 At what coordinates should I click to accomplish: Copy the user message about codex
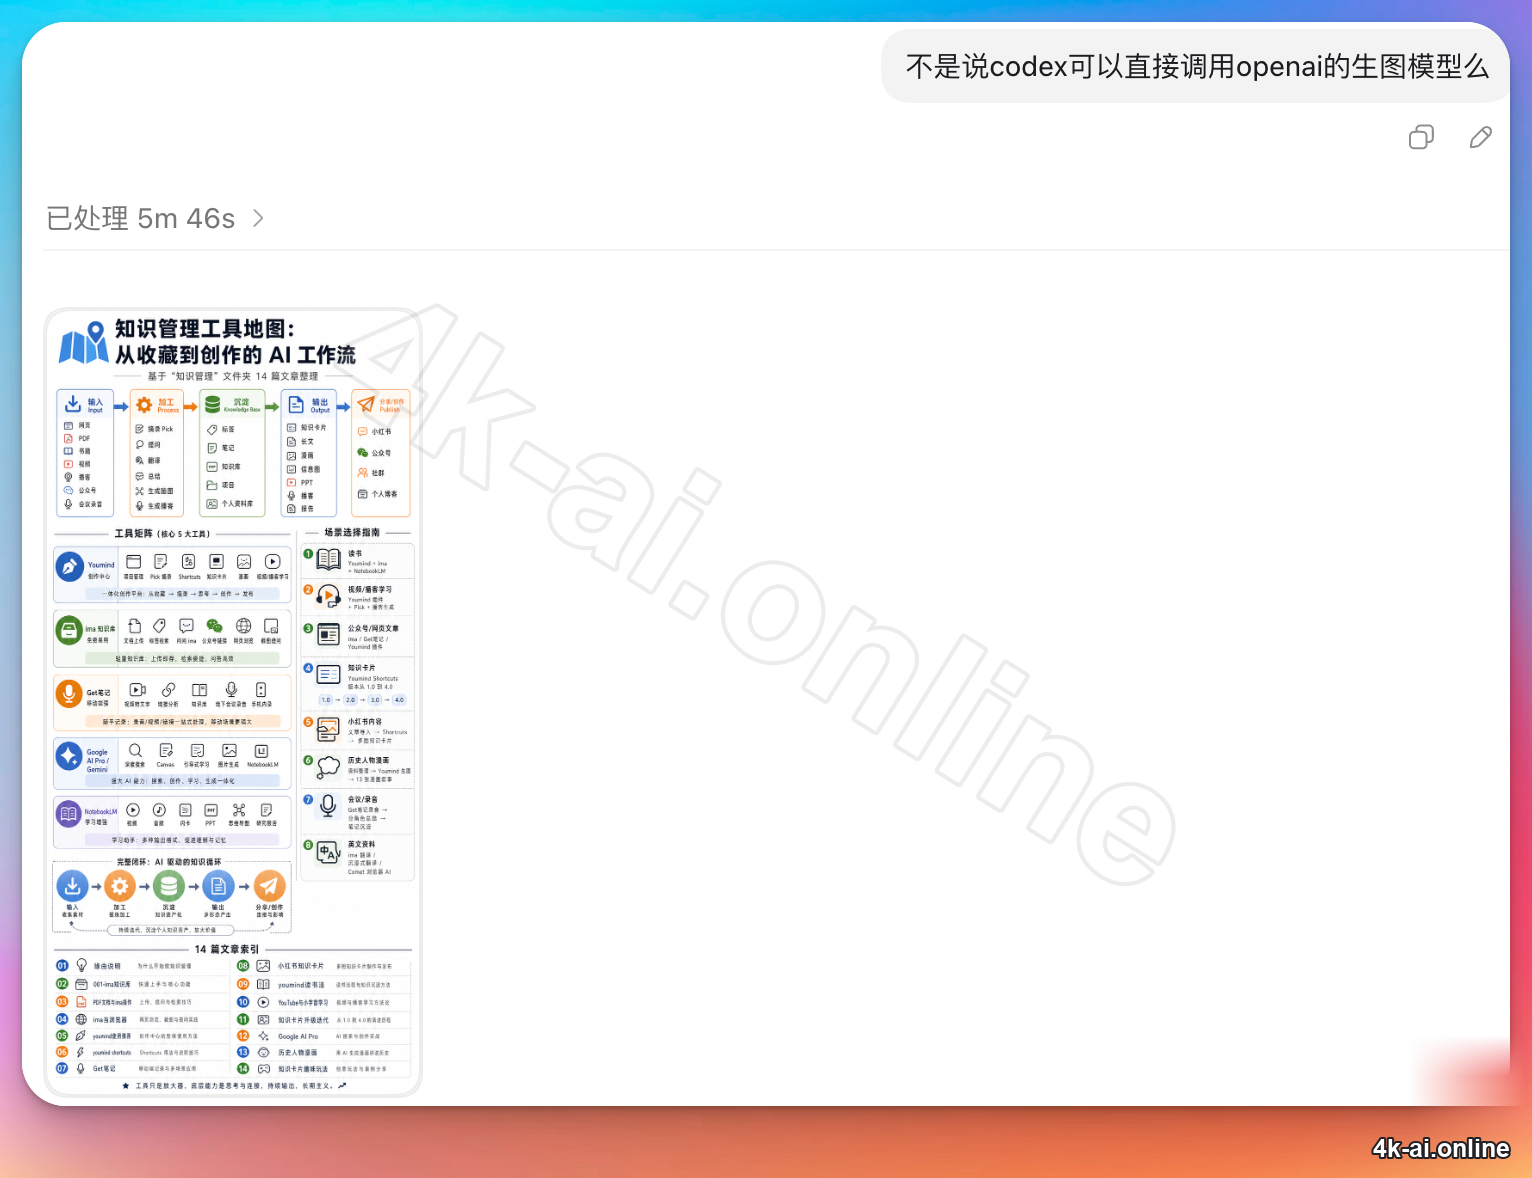1421,137
